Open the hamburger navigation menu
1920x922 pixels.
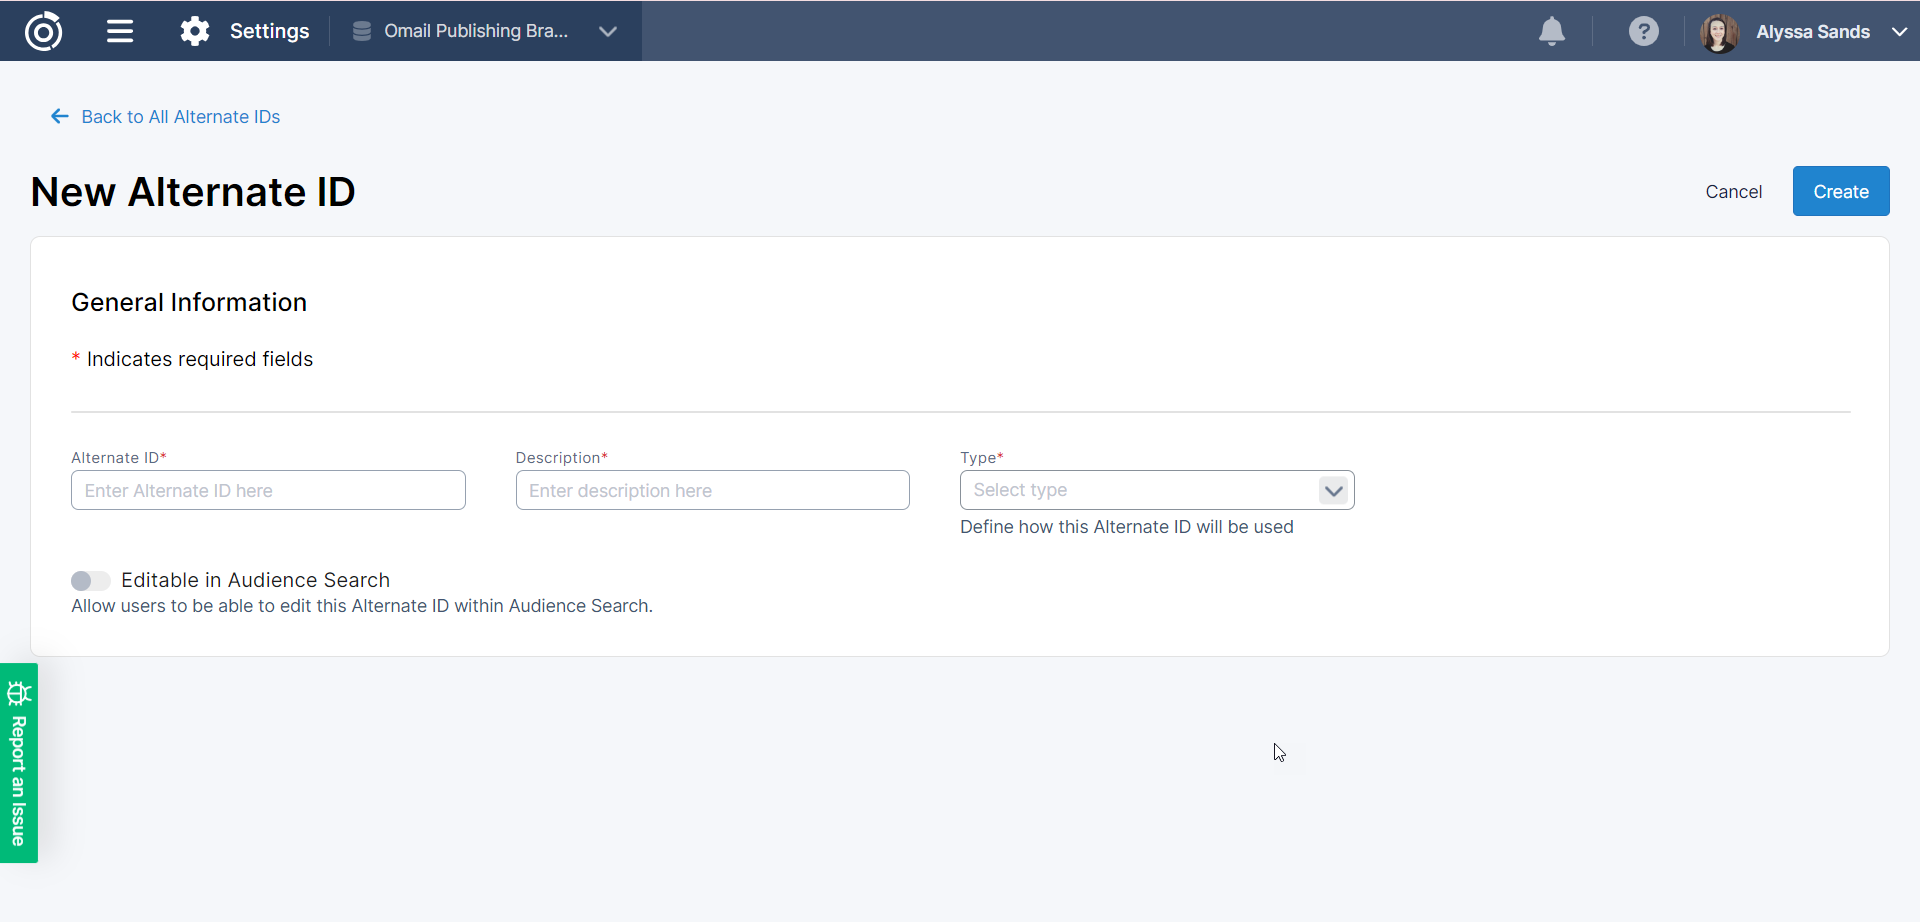tap(120, 31)
